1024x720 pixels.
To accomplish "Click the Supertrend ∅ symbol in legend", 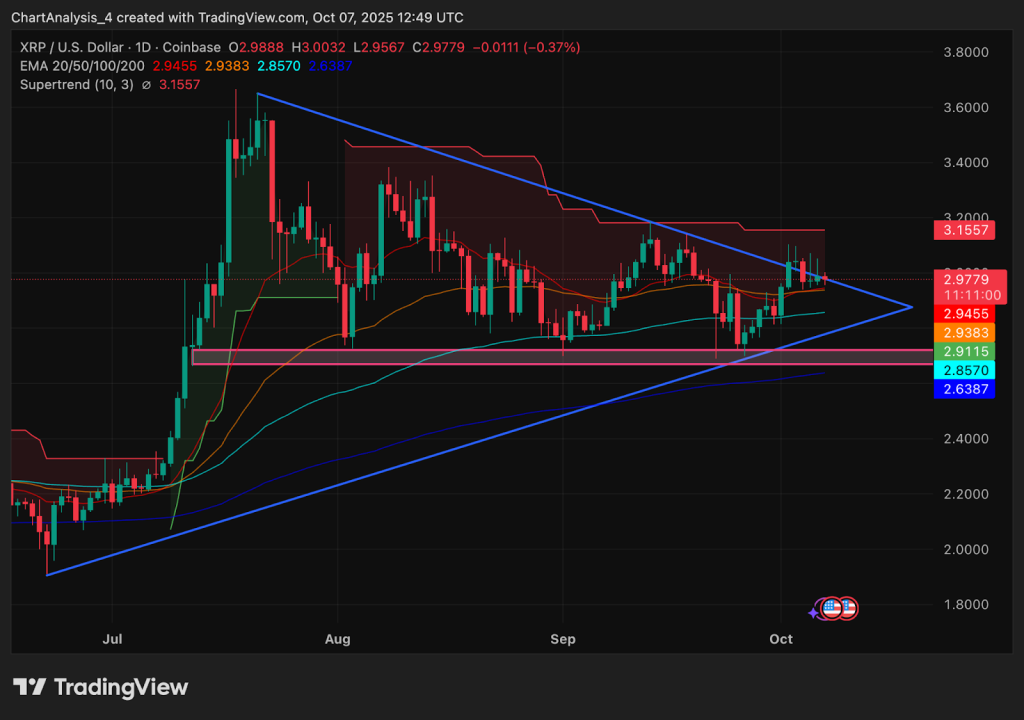I will pyautogui.click(x=147, y=85).
